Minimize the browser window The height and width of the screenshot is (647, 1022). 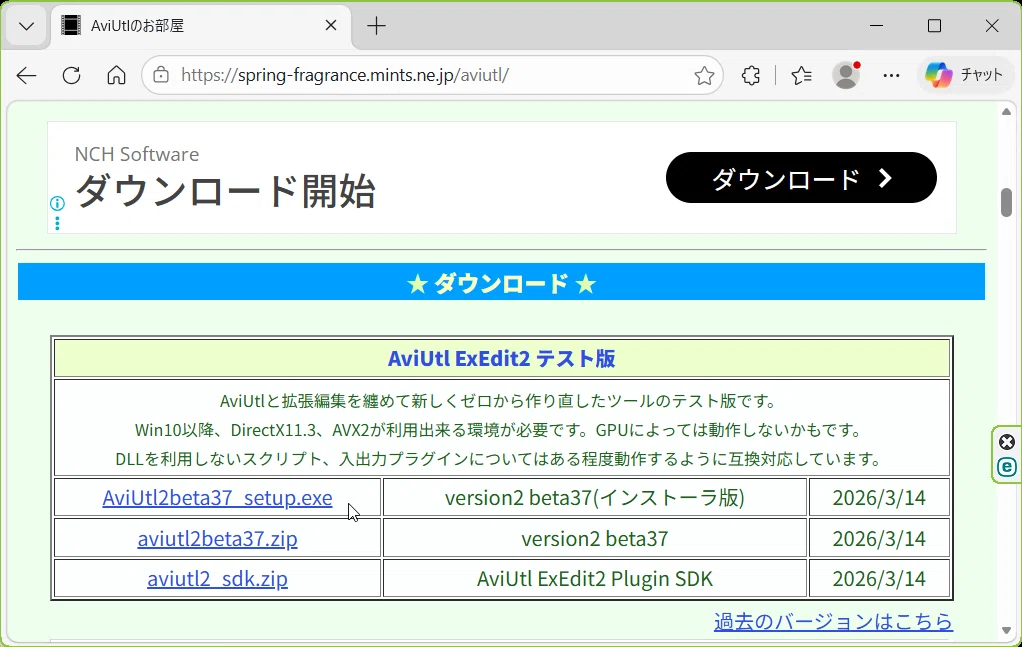click(877, 25)
